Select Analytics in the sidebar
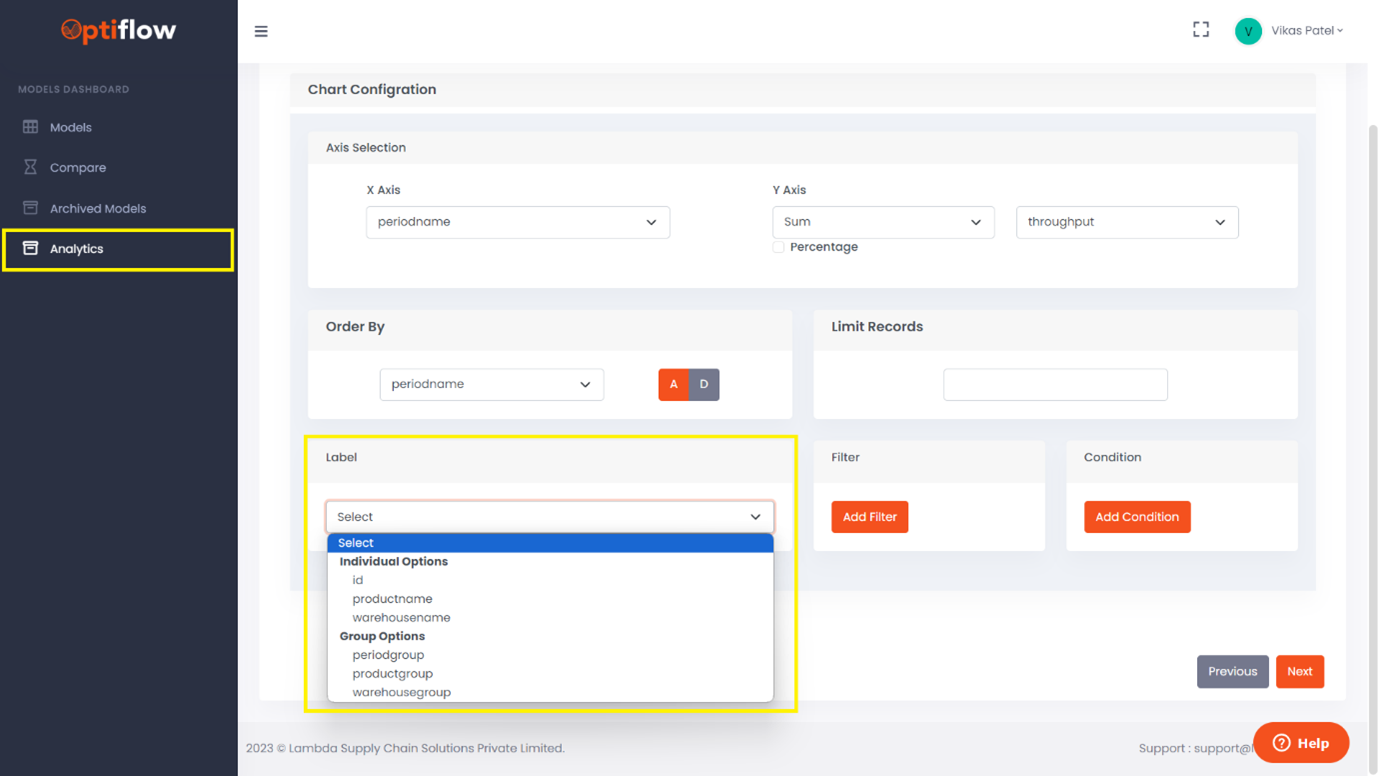The height and width of the screenshot is (776, 1379). pyautogui.click(x=77, y=249)
